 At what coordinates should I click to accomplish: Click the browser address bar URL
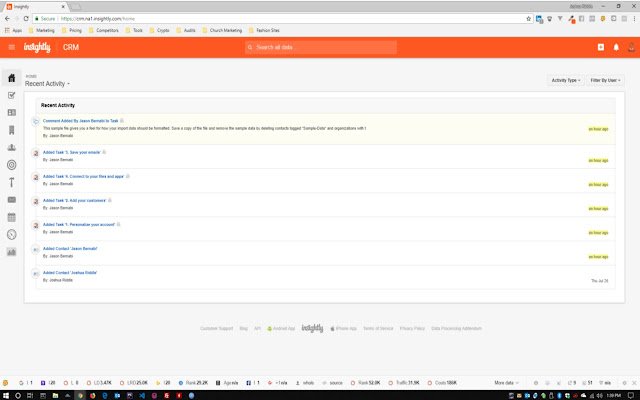[98, 19]
